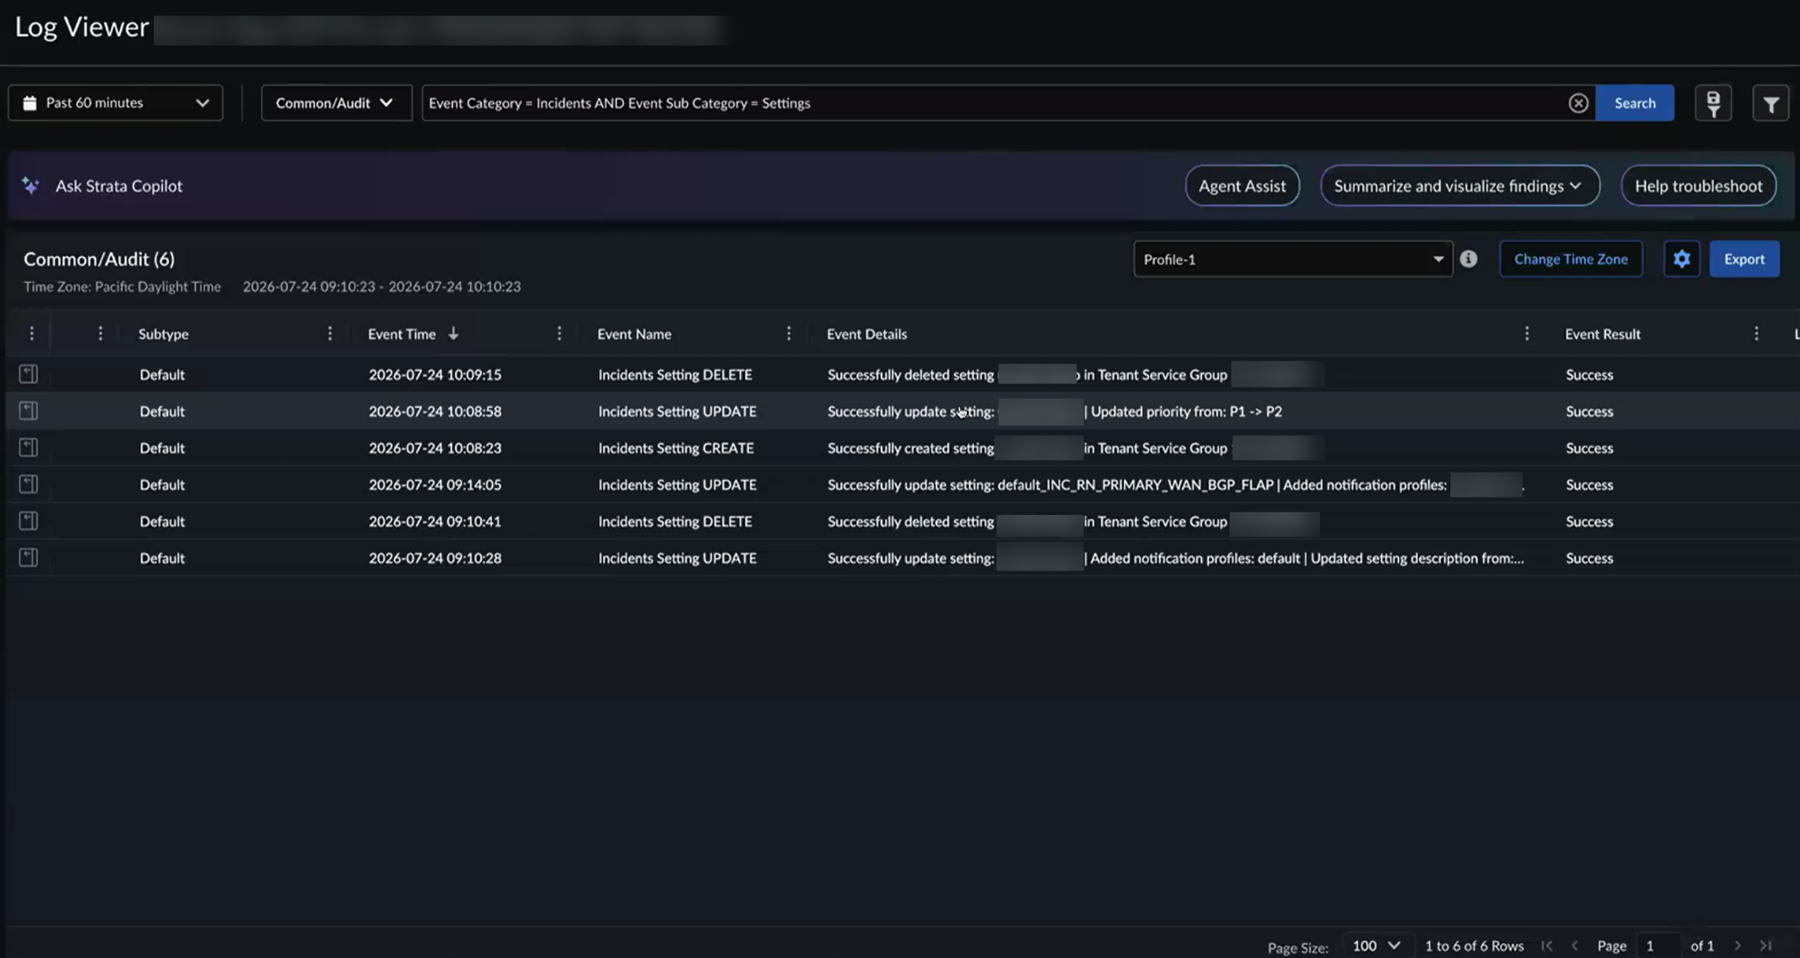Click Ask Strata Copilot
1800x958 pixels.
coord(119,186)
